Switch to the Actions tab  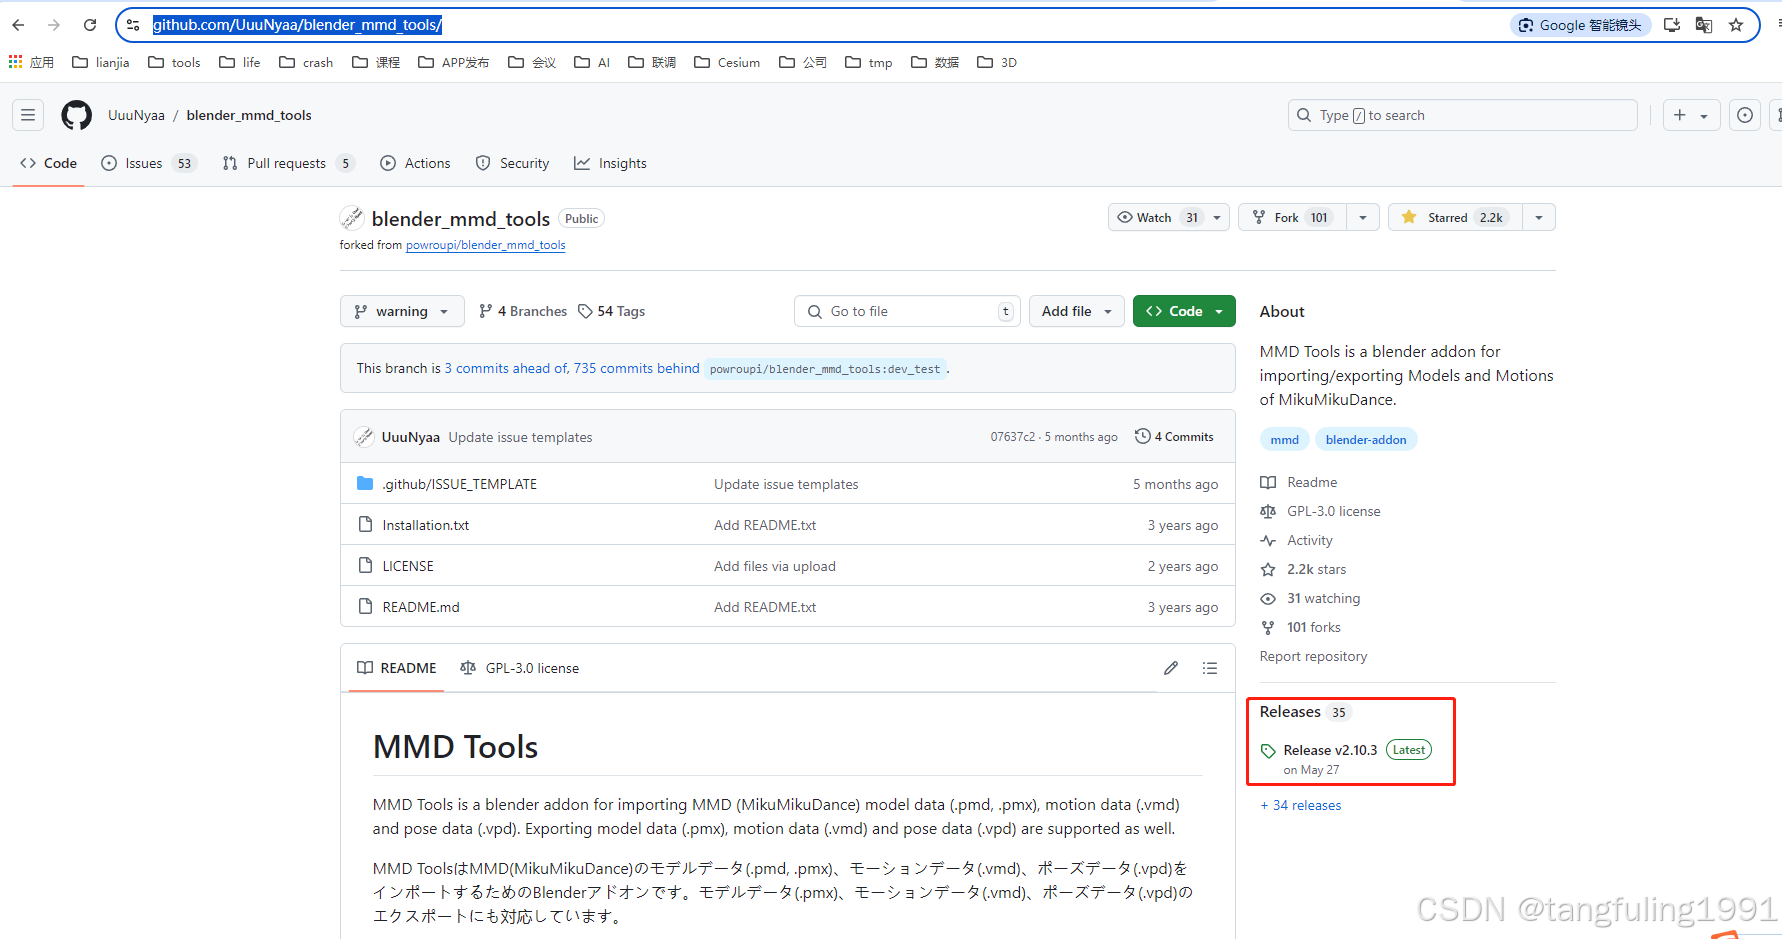point(415,163)
